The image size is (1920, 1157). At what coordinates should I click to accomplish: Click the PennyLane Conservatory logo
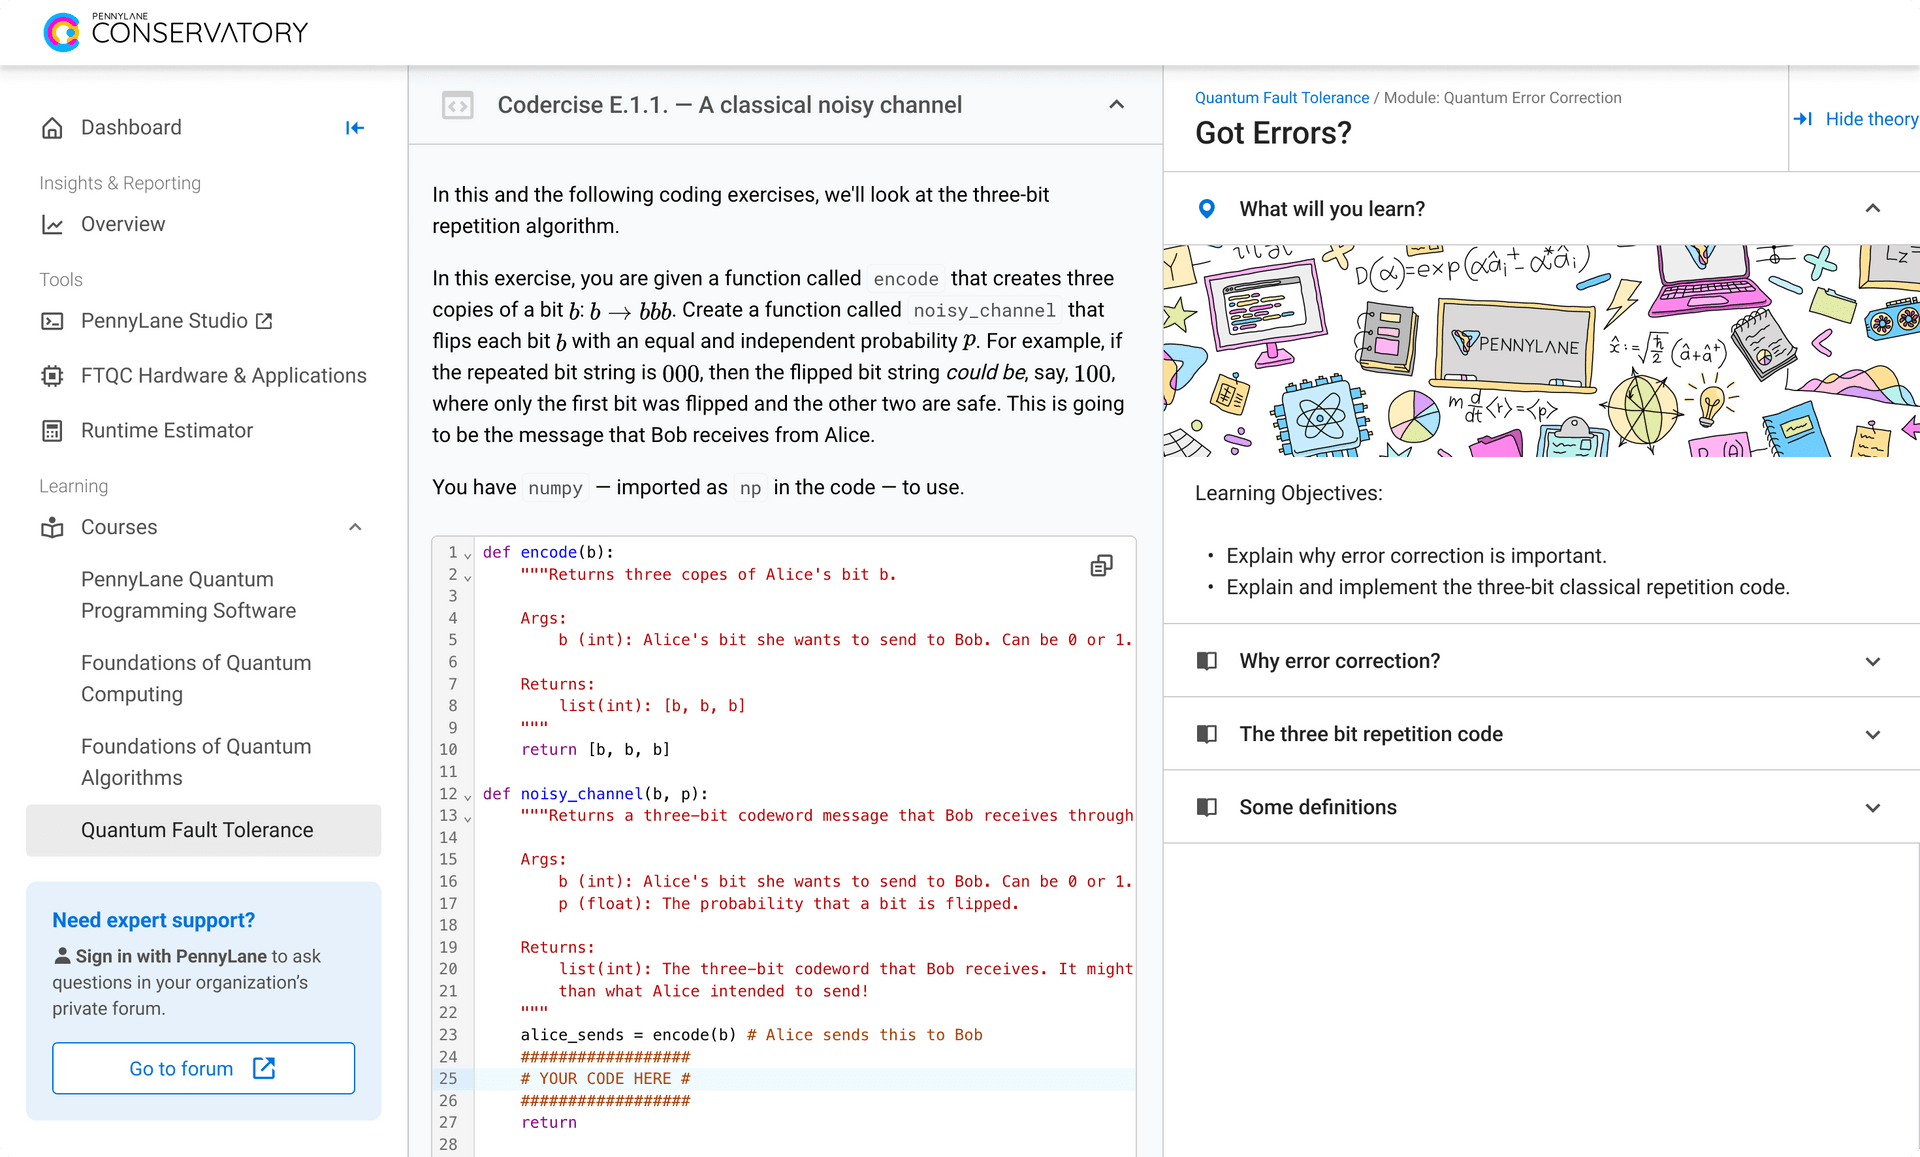click(176, 32)
